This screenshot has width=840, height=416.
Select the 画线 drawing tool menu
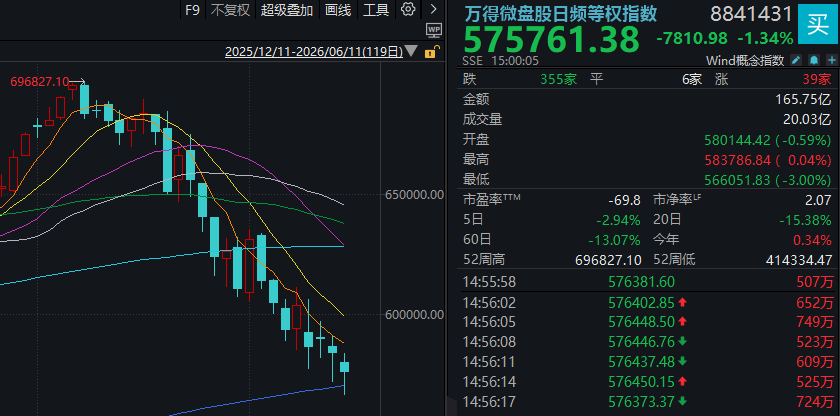click(x=338, y=10)
